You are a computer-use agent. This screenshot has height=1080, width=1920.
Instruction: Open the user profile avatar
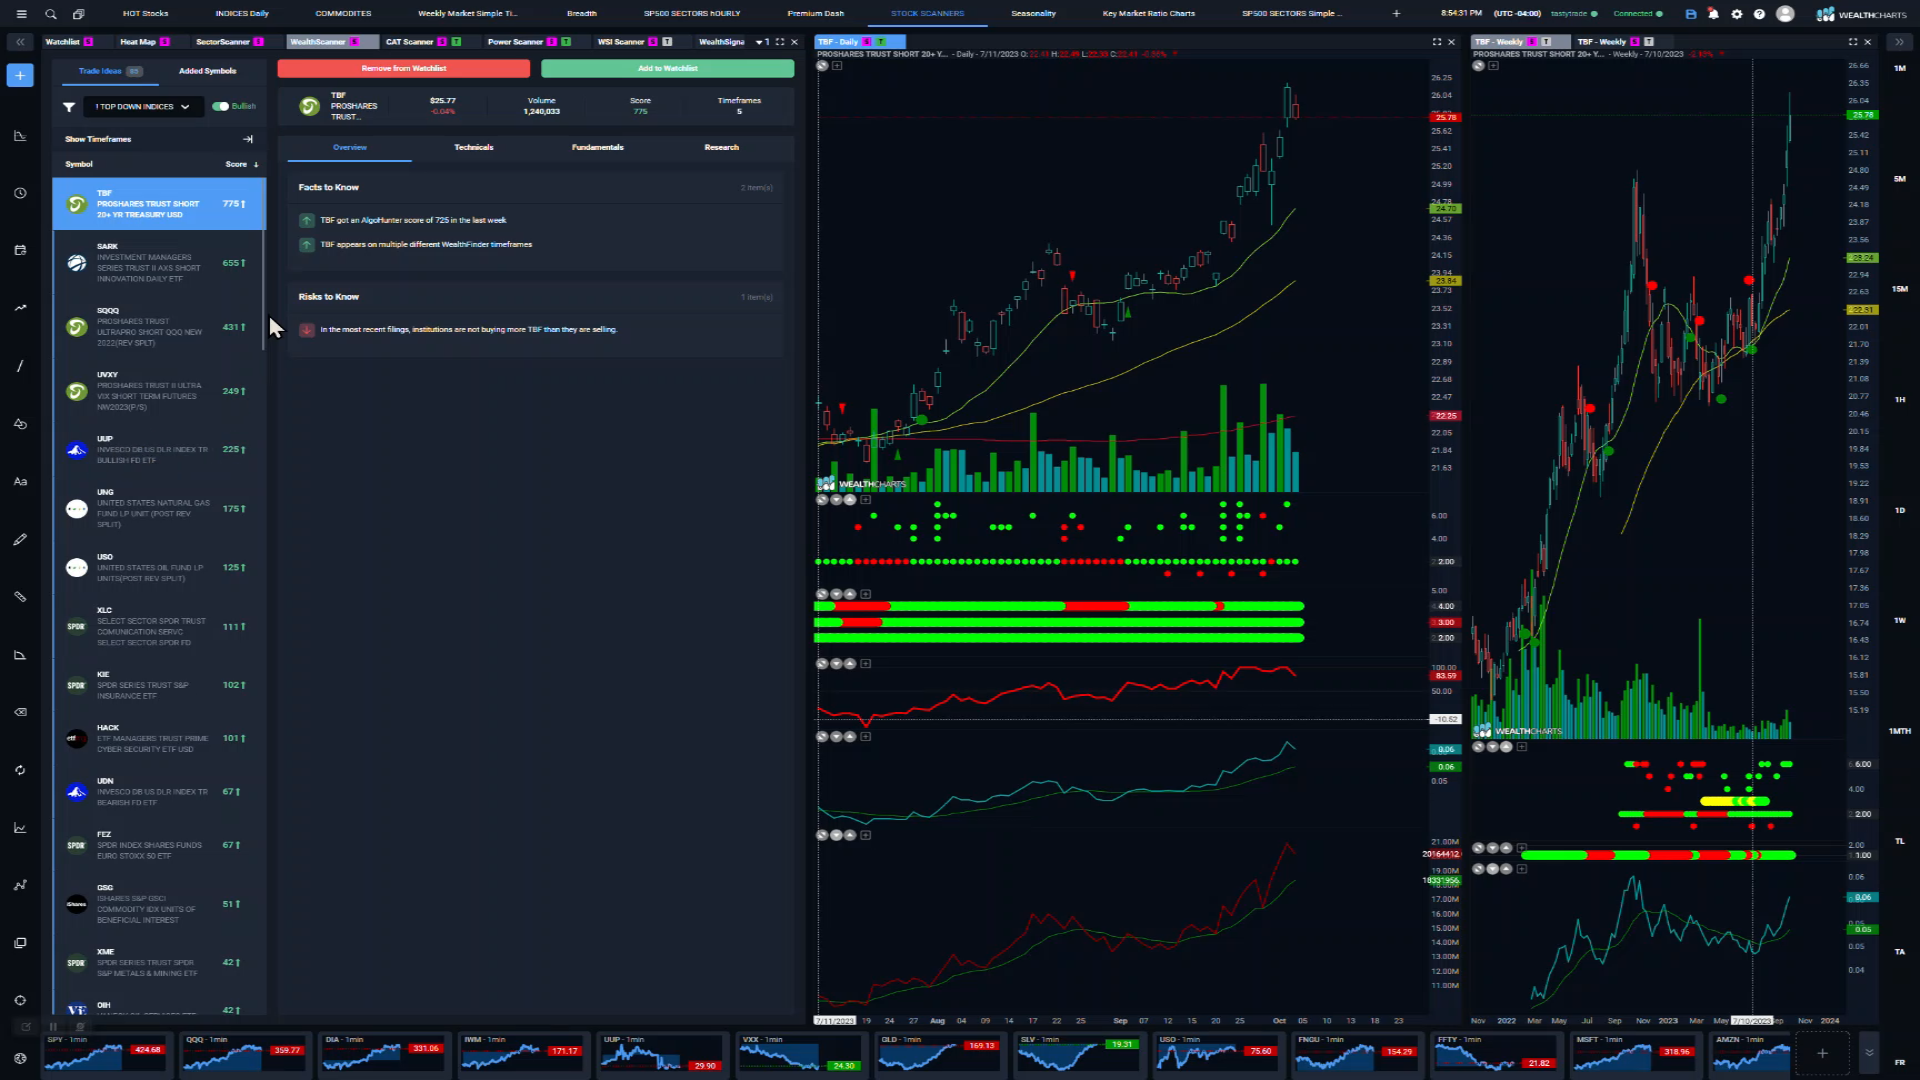pos(1785,14)
